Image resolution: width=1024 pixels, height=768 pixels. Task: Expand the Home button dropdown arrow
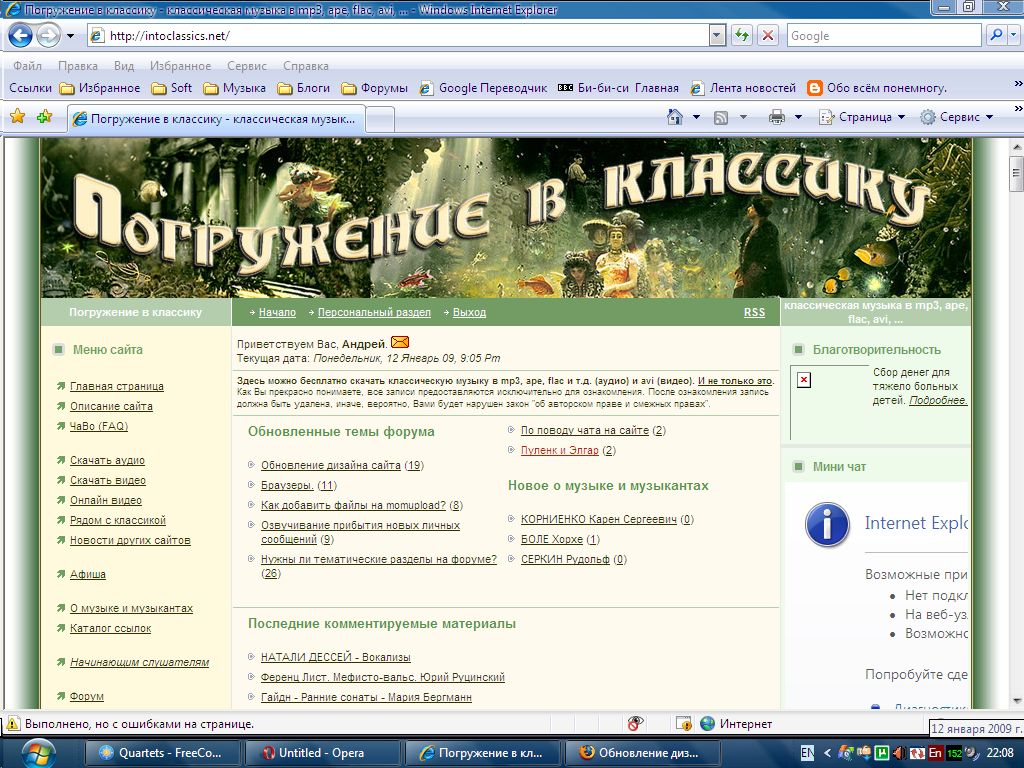(696, 118)
